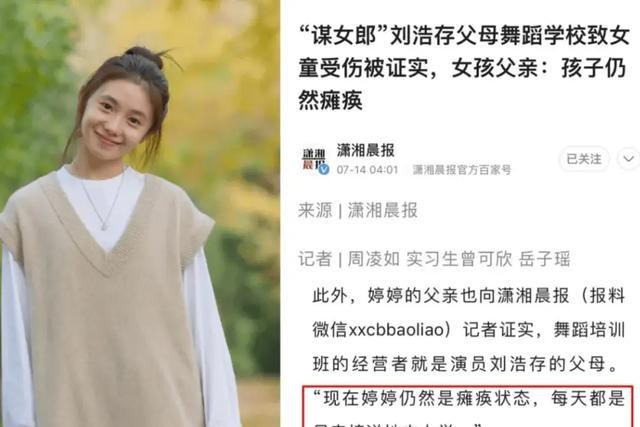Click the 来源 | 潇湘晨报 source line

(358, 211)
